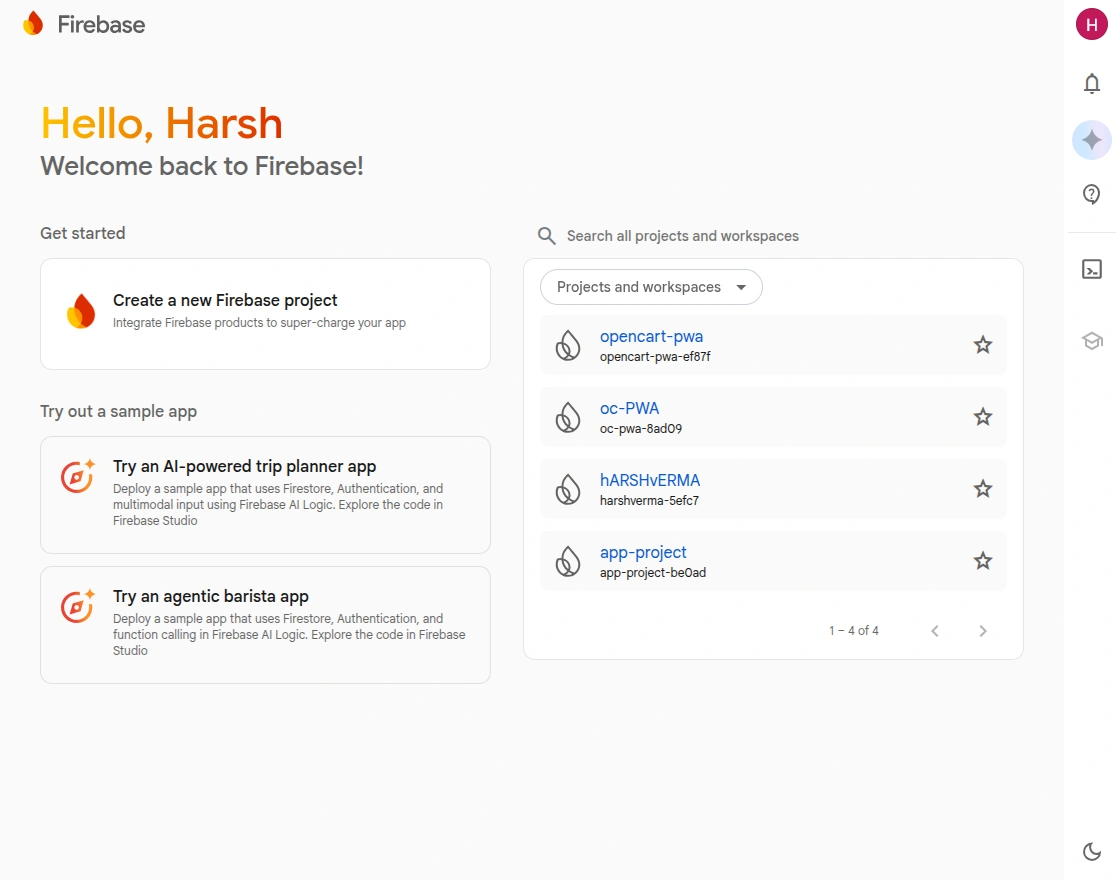Click the search magnifier icon
The image size is (1120, 880).
[x=546, y=236]
